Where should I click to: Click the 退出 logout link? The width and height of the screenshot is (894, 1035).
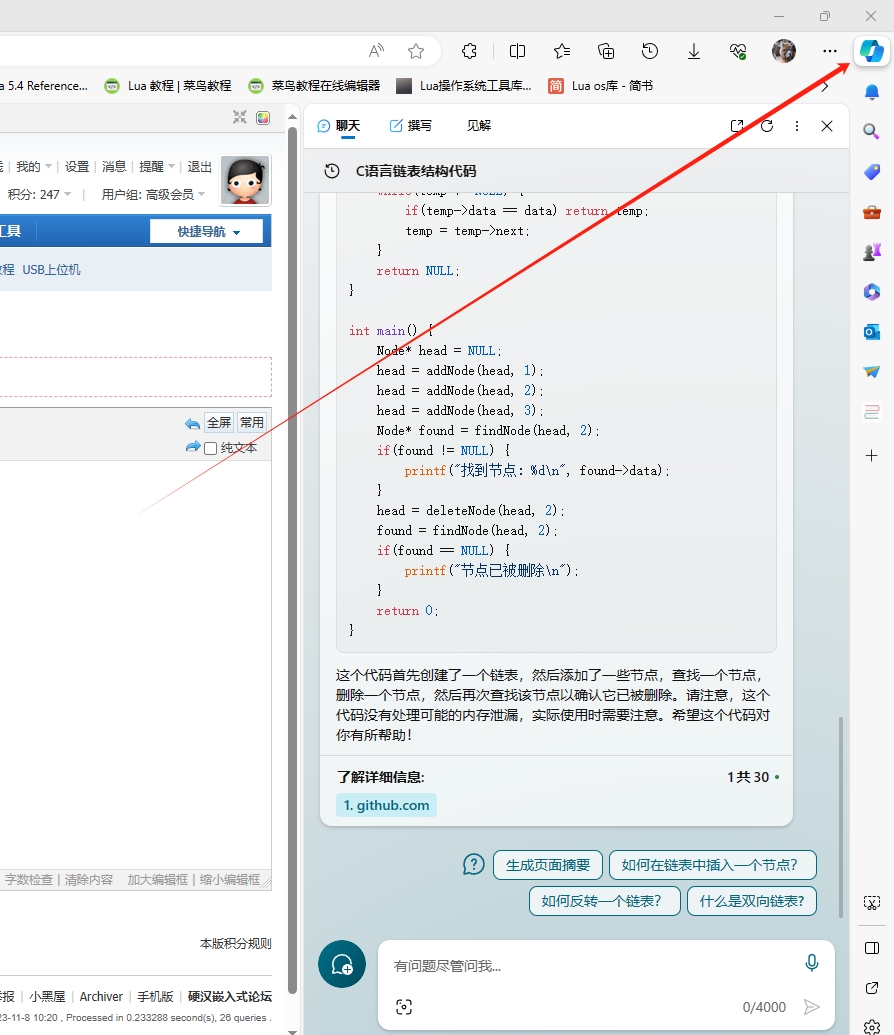coord(199,166)
